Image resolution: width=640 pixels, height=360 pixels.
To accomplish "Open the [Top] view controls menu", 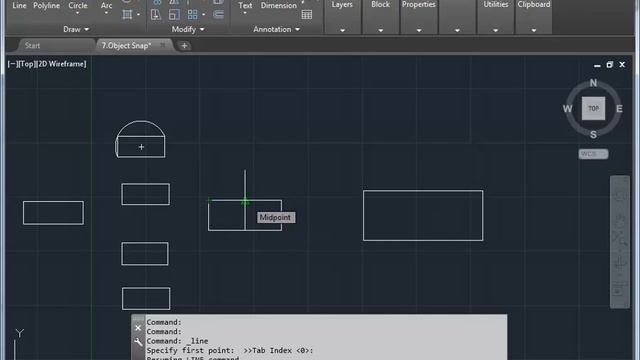I will pos(26,64).
